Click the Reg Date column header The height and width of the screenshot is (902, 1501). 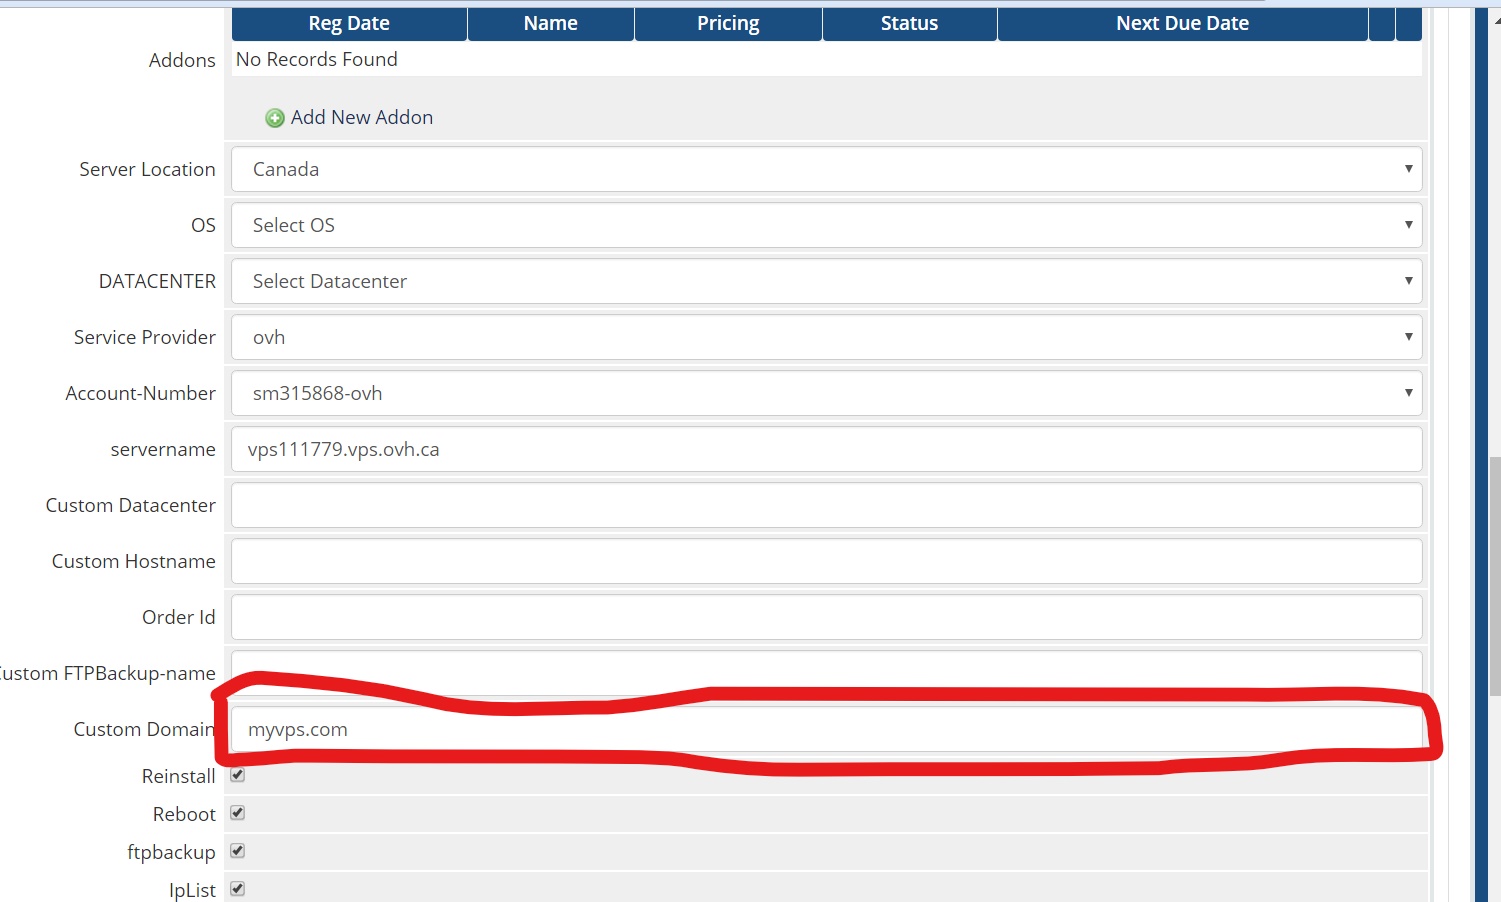pos(349,23)
